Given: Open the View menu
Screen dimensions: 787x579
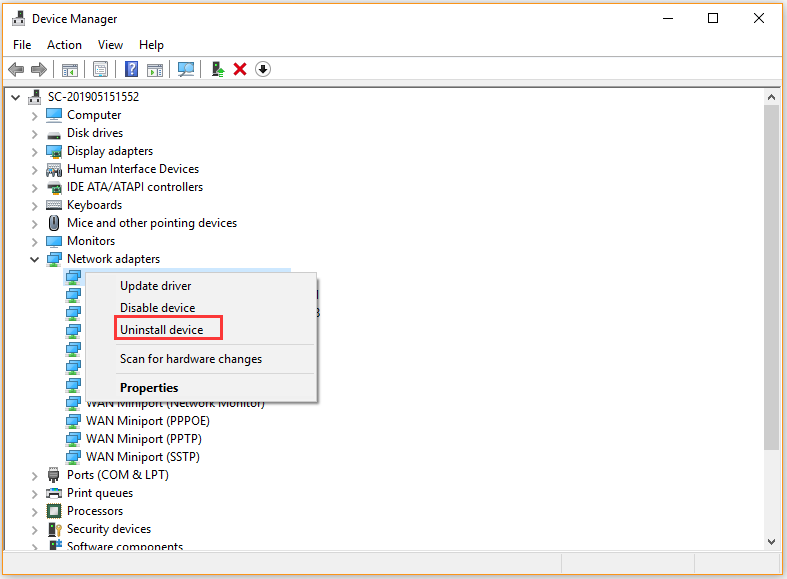Looking at the screenshot, I should click(x=110, y=45).
